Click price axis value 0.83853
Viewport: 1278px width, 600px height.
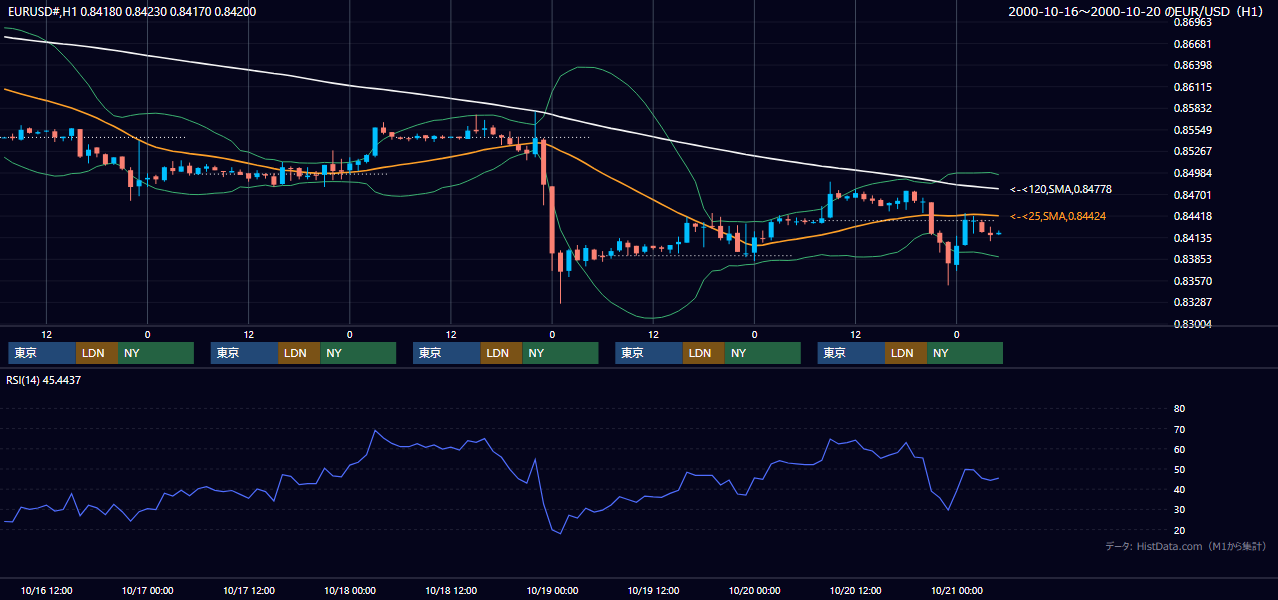pos(1192,259)
